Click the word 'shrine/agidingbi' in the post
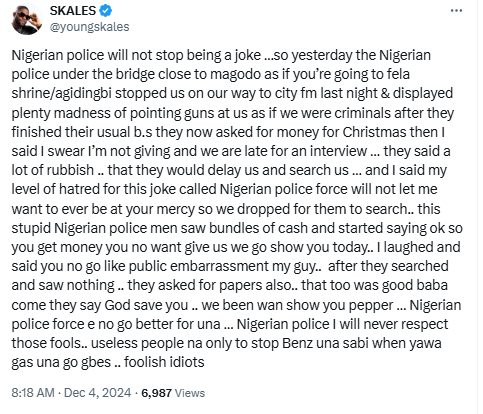The height and width of the screenshot is (414, 483). (61, 94)
